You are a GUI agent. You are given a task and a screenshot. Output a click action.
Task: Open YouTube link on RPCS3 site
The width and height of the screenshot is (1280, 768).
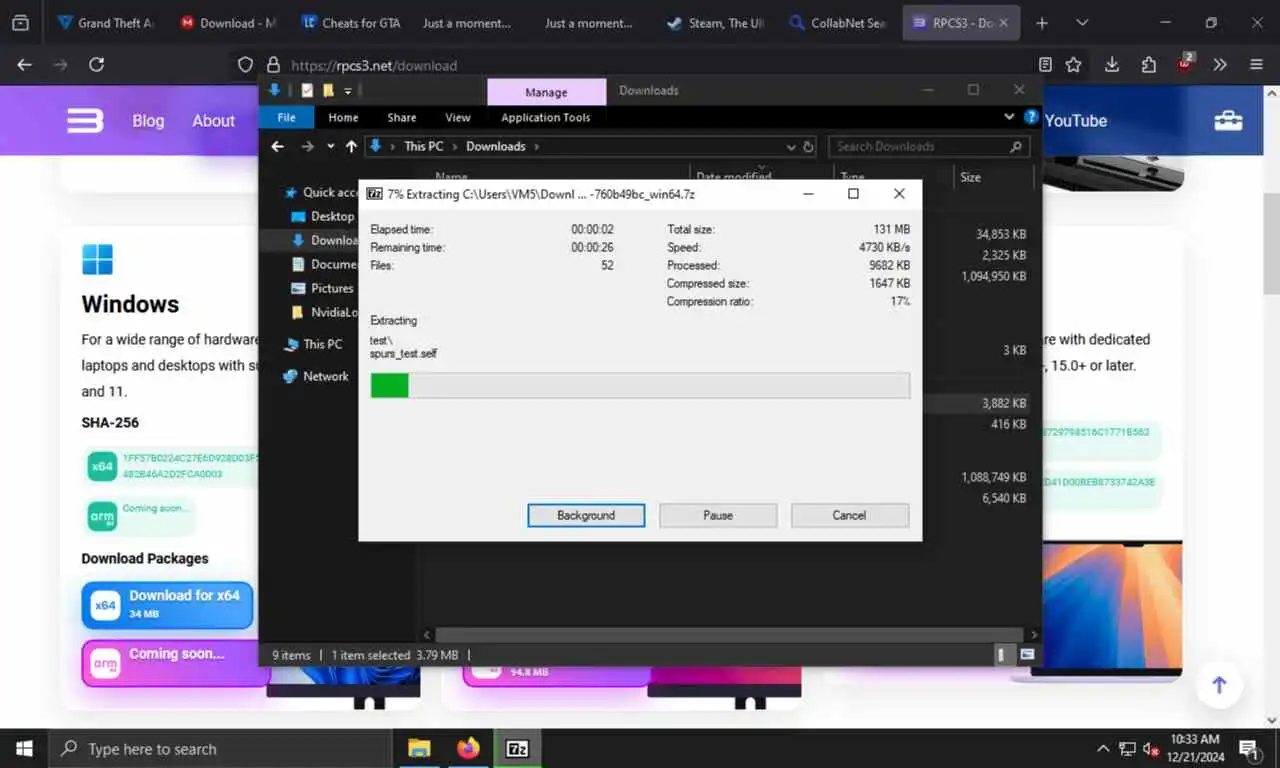coord(1076,121)
